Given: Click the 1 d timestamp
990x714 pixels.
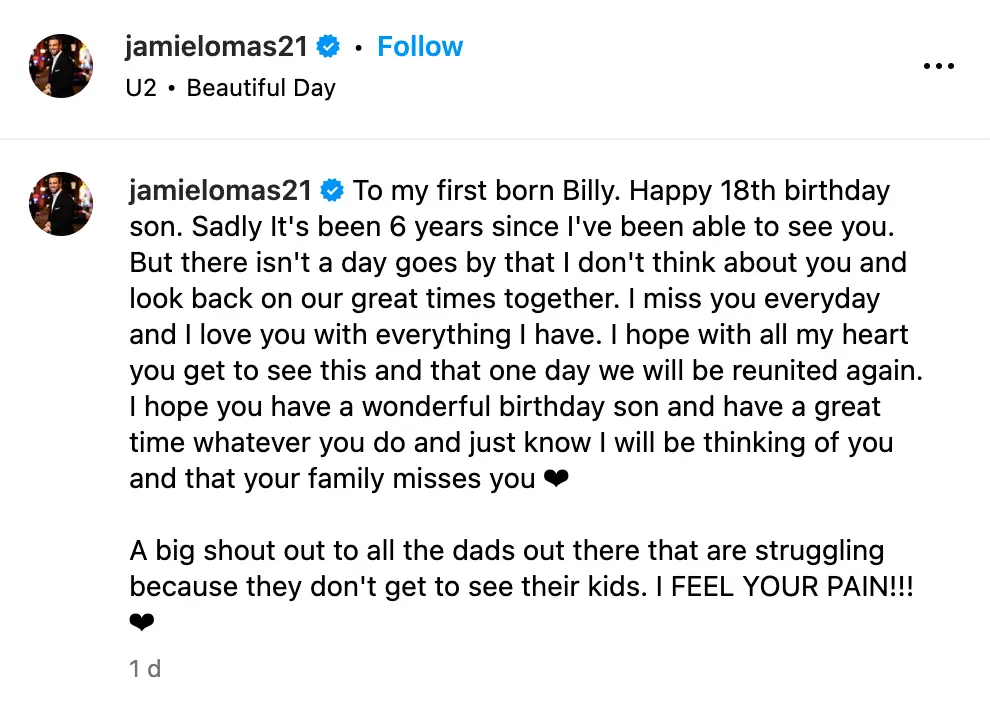Looking at the screenshot, I should pos(144,669).
